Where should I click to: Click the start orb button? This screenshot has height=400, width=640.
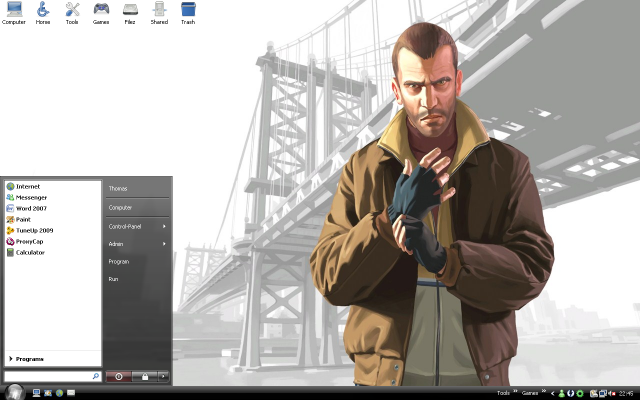[15, 392]
